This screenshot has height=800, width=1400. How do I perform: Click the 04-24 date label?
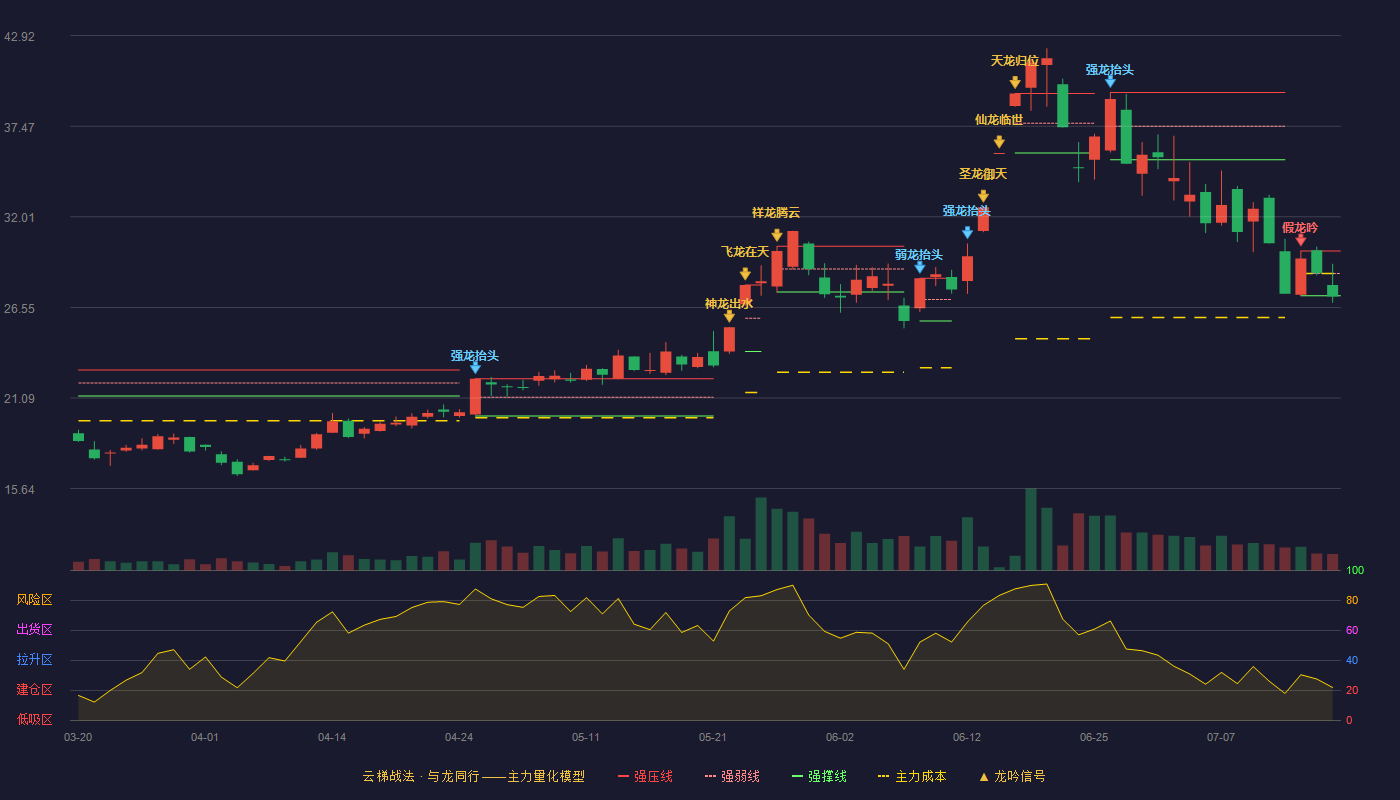(x=459, y=737)
